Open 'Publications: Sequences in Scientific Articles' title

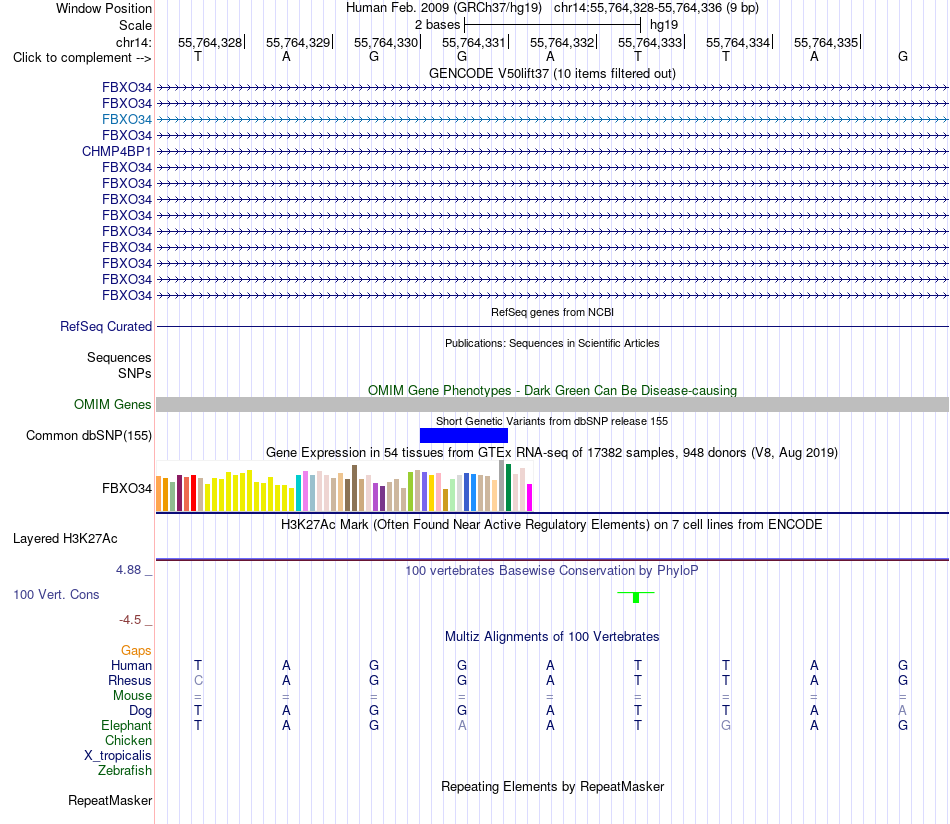552,343
